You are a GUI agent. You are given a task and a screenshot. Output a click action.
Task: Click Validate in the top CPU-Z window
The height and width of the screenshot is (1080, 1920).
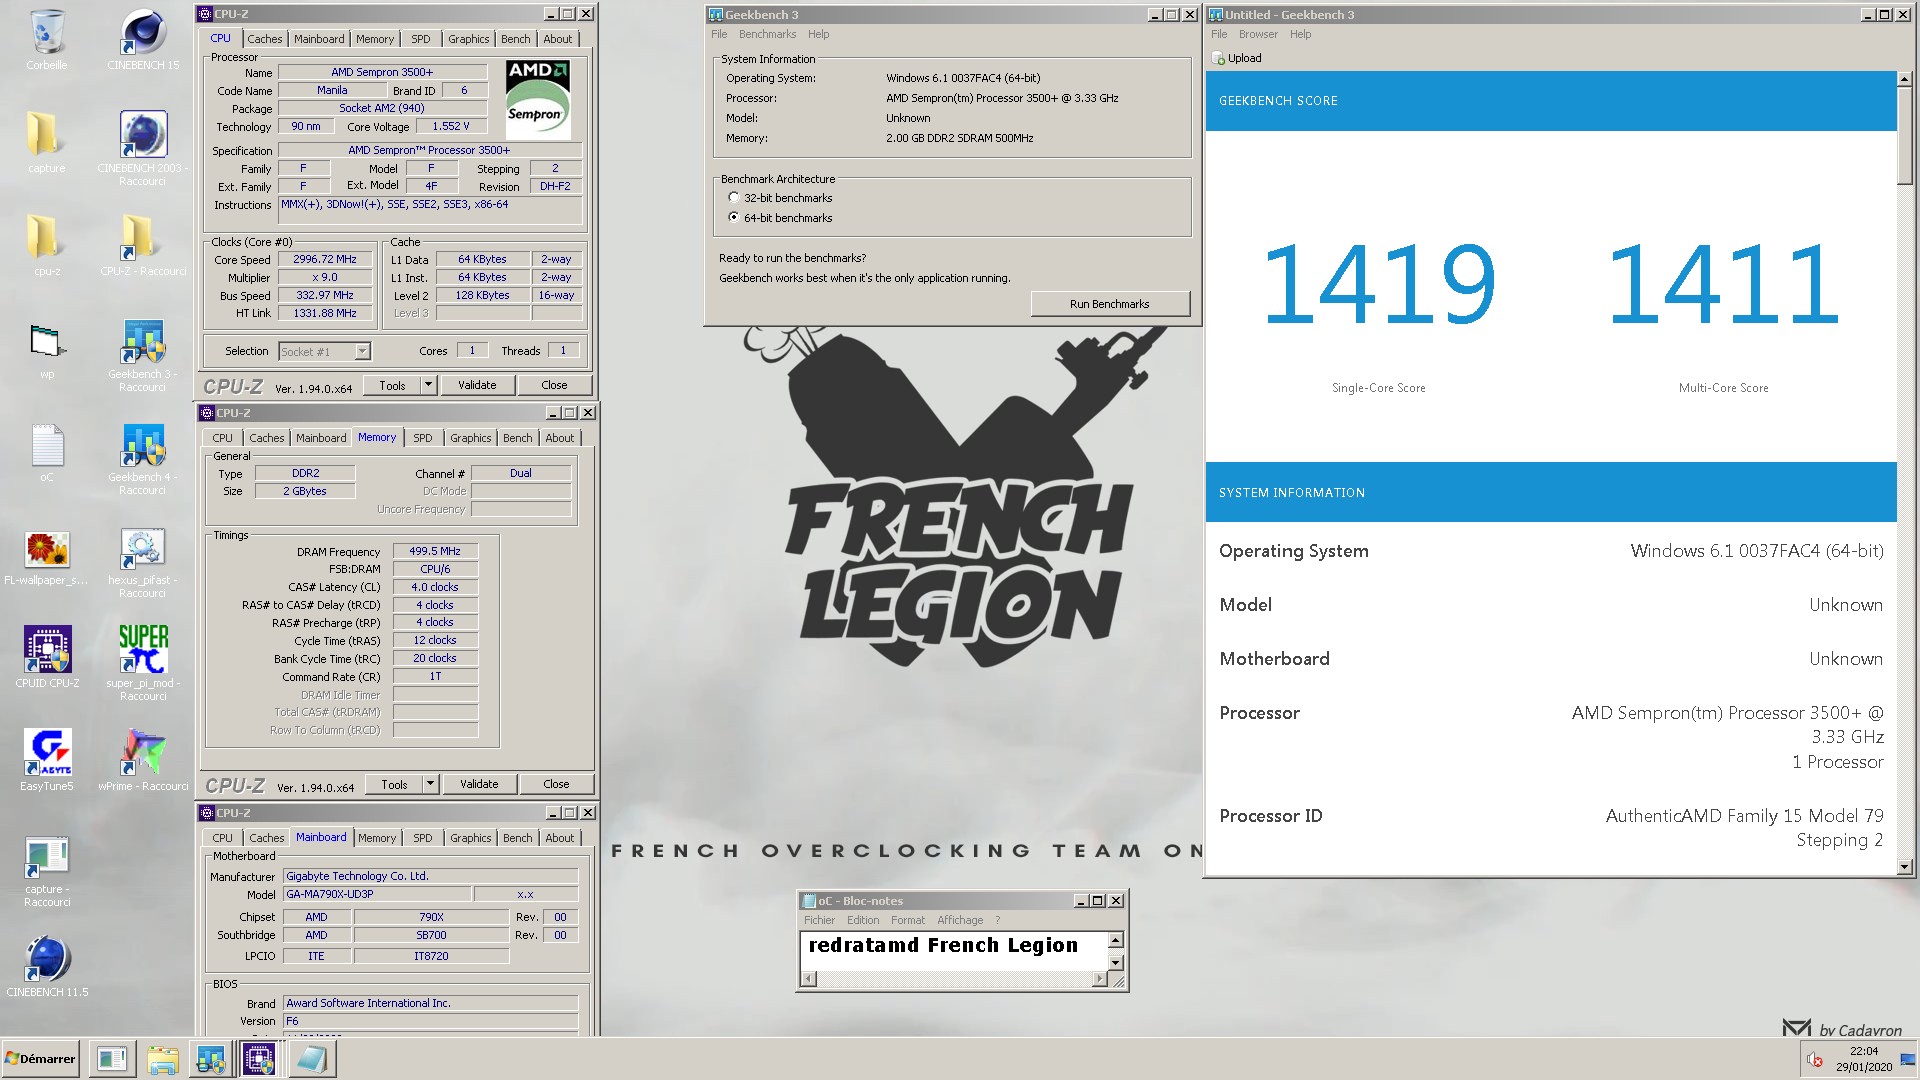[x=477, y=385]
